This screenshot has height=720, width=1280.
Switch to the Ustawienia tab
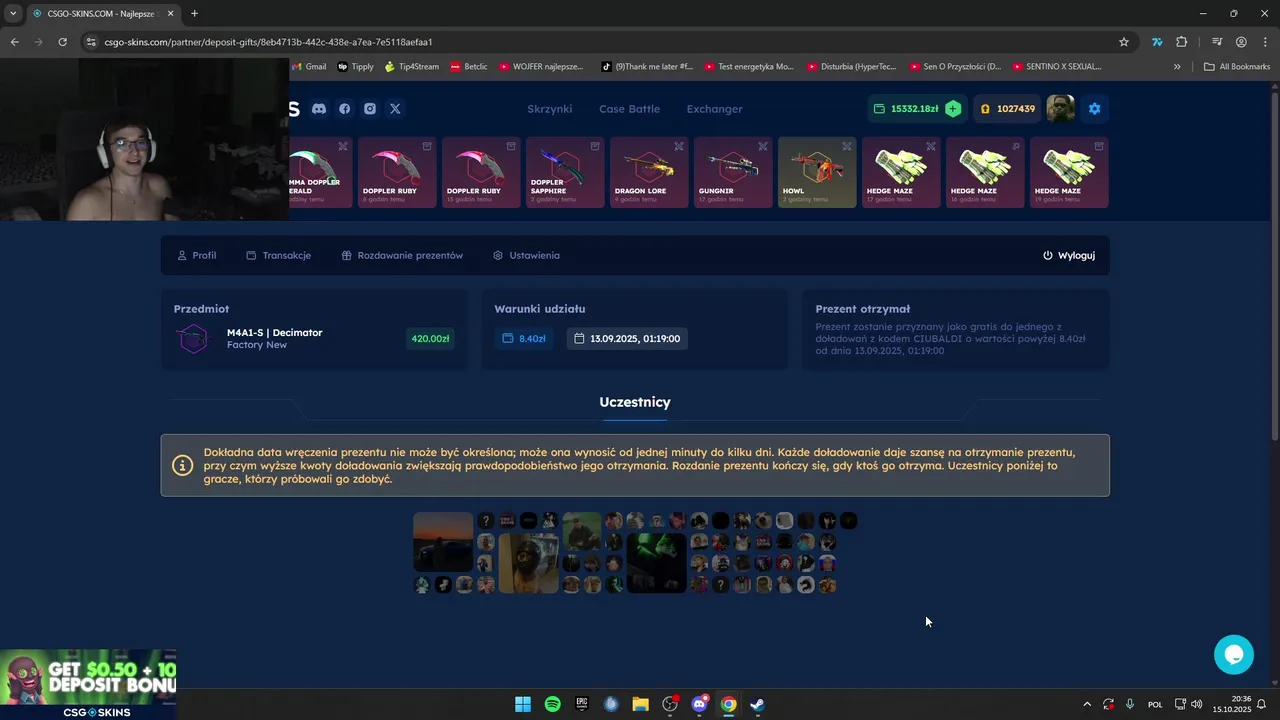(x=526, y=255)
